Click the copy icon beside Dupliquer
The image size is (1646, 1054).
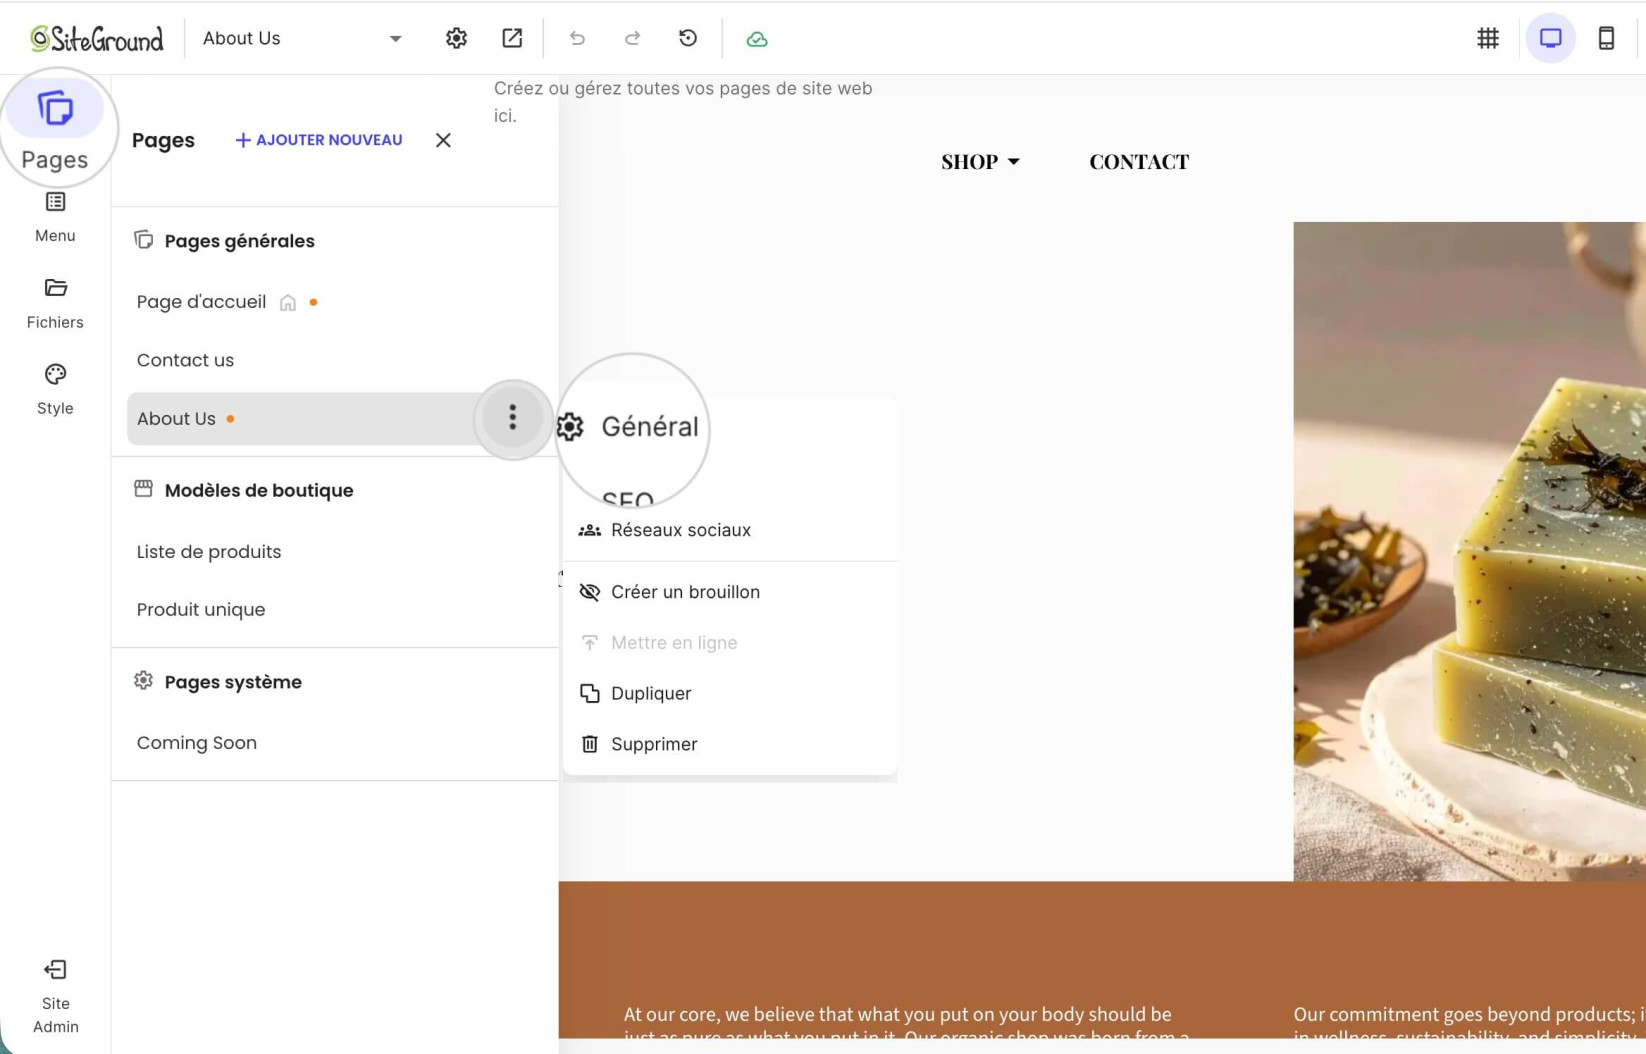click(590, 693)
